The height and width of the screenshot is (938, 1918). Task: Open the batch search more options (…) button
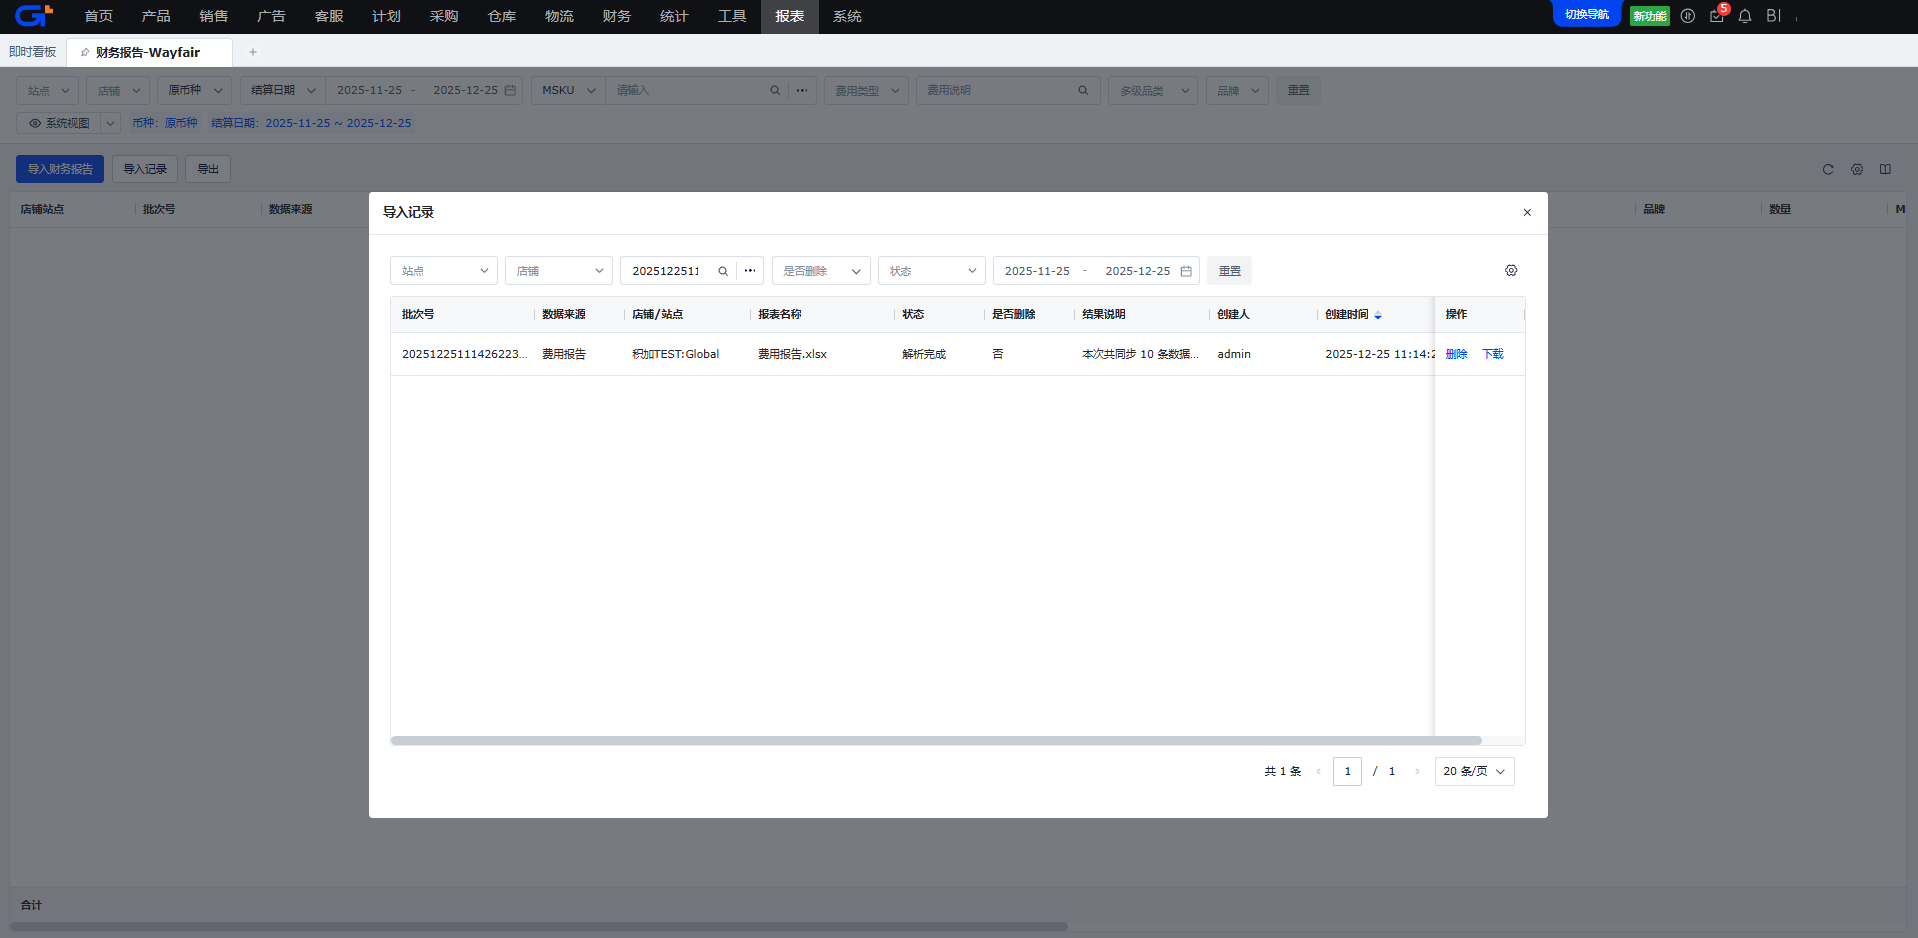pos(750,271)
